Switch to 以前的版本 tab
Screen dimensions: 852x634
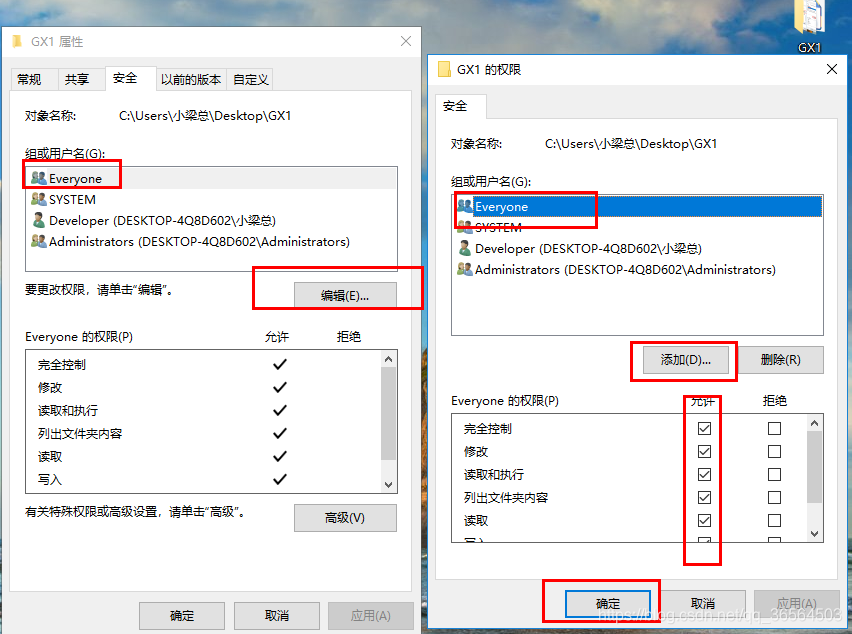pos(191,79)
